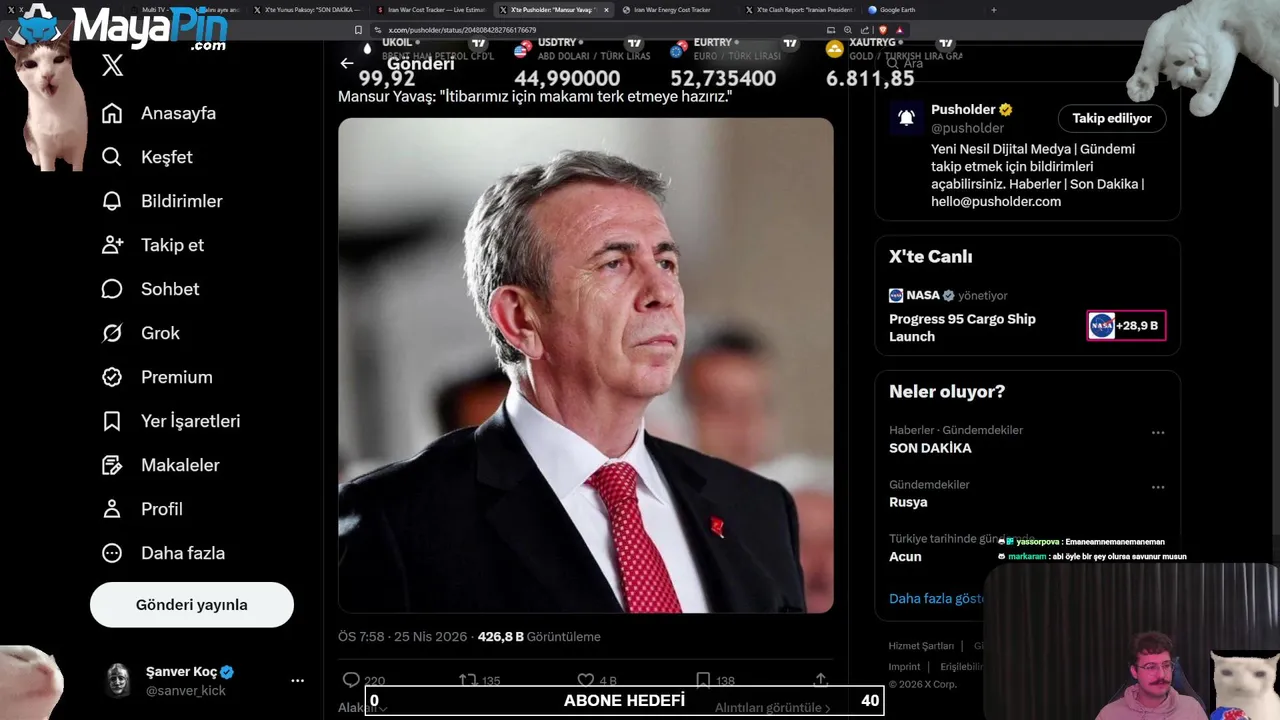
Task: Click the USDTRY ticker 44,990000
Action: (567, 78)
